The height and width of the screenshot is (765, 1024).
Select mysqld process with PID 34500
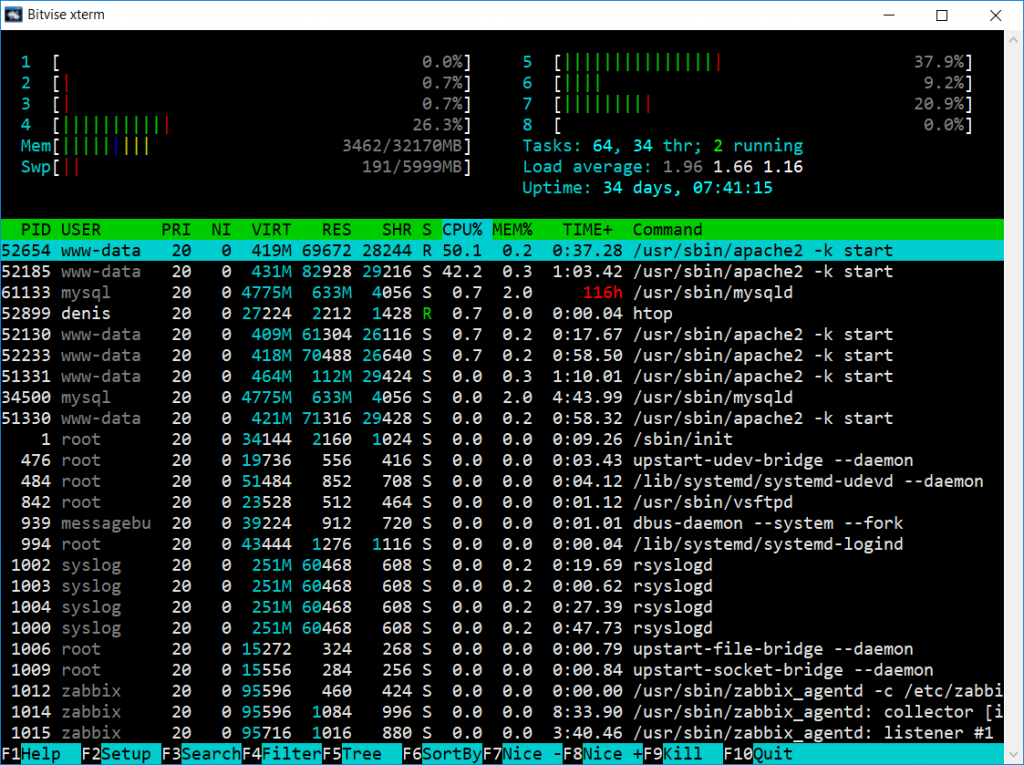pyautogui.click(x=502, y=397)
